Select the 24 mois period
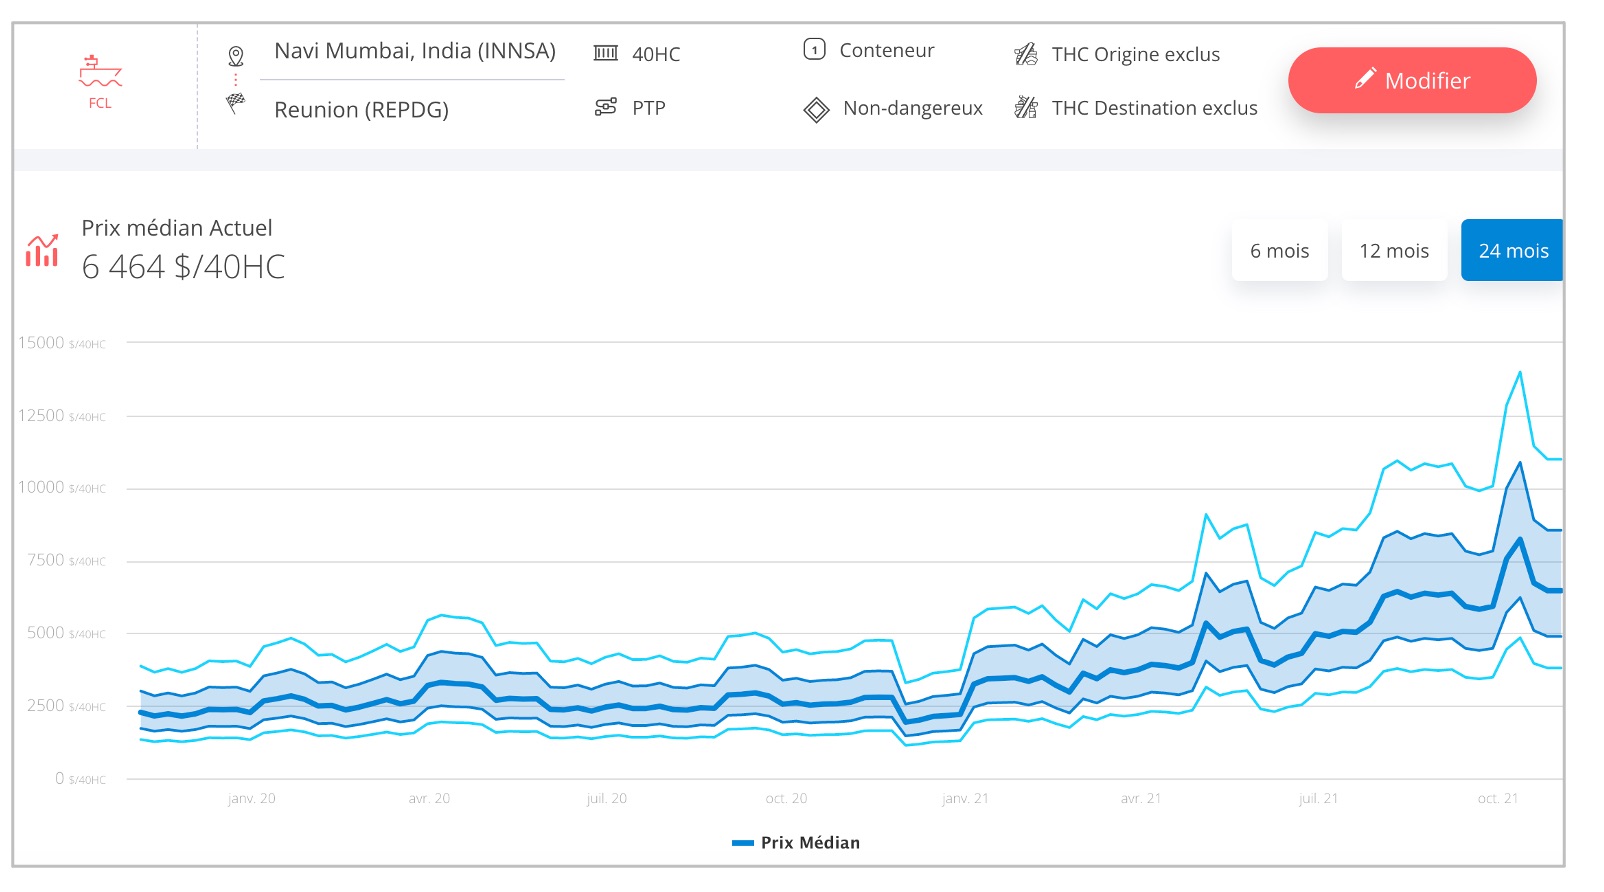The height and width of the screenshot is (892, 1604). [1512, 250]
